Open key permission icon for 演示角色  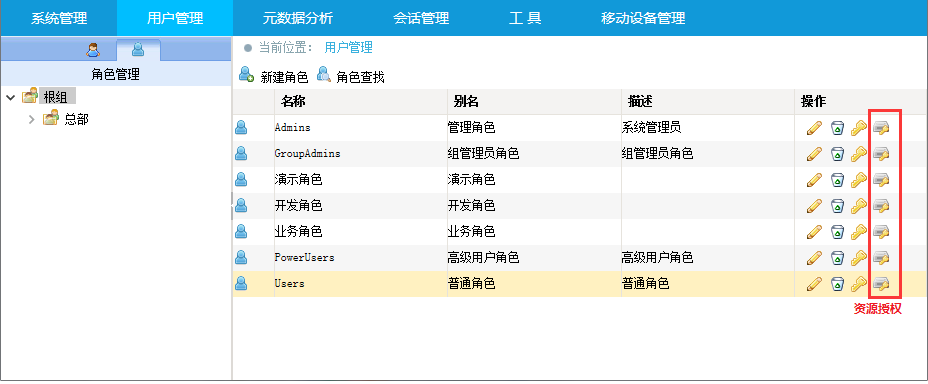click(859, 180)
